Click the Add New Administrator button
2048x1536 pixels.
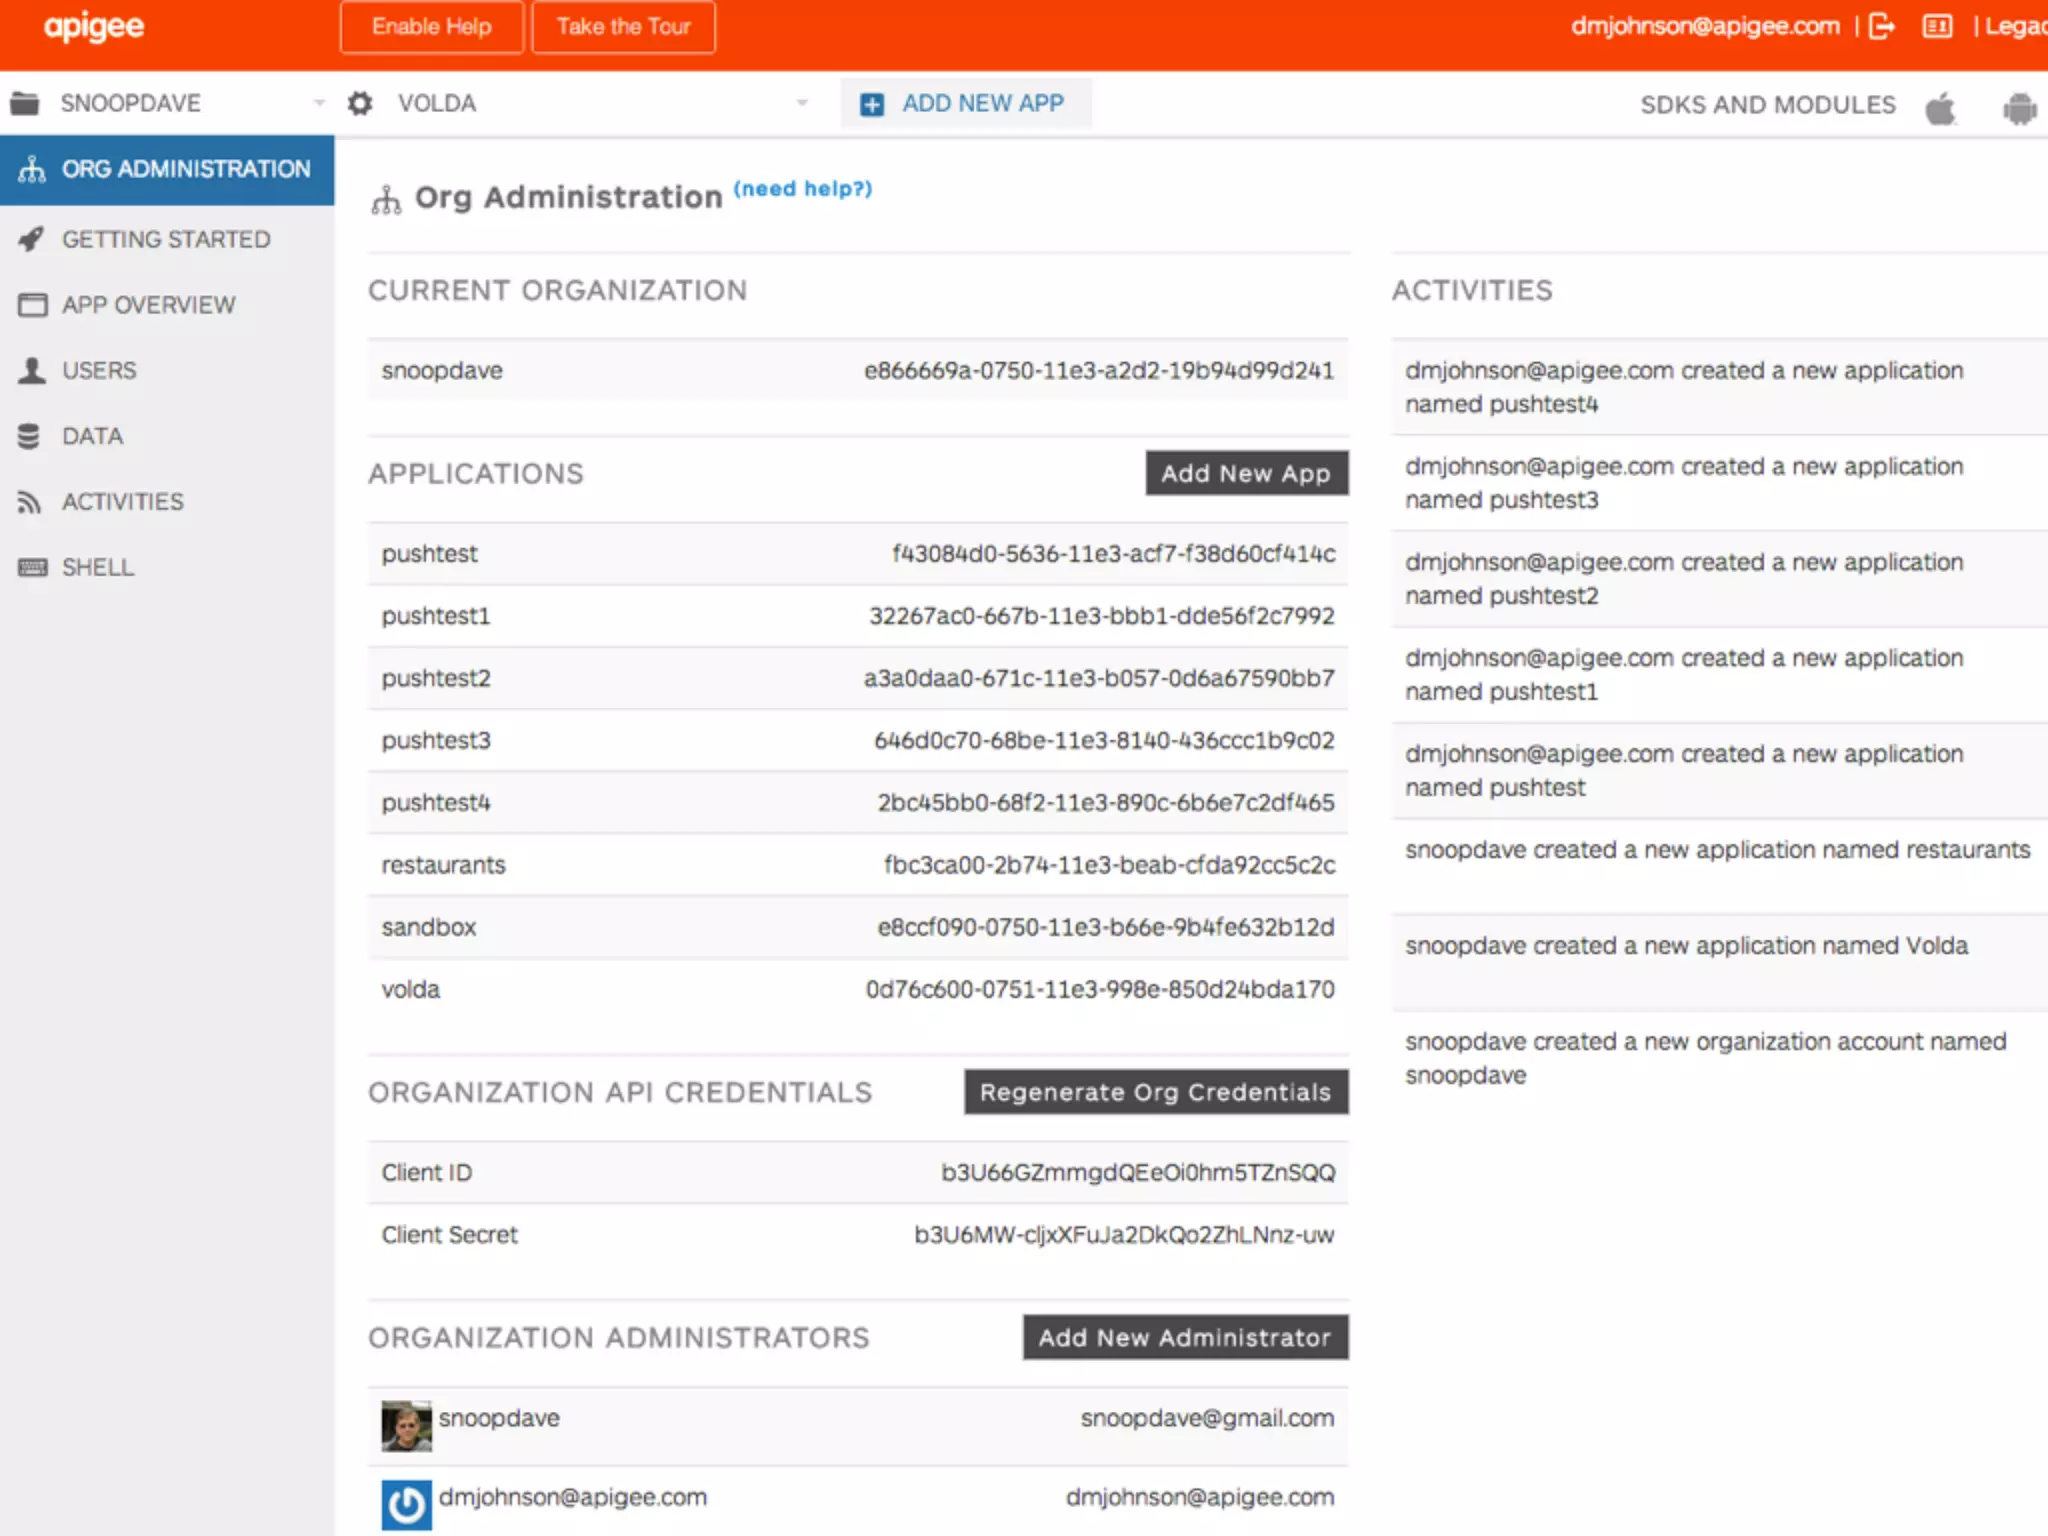tap(1184, 1337)
